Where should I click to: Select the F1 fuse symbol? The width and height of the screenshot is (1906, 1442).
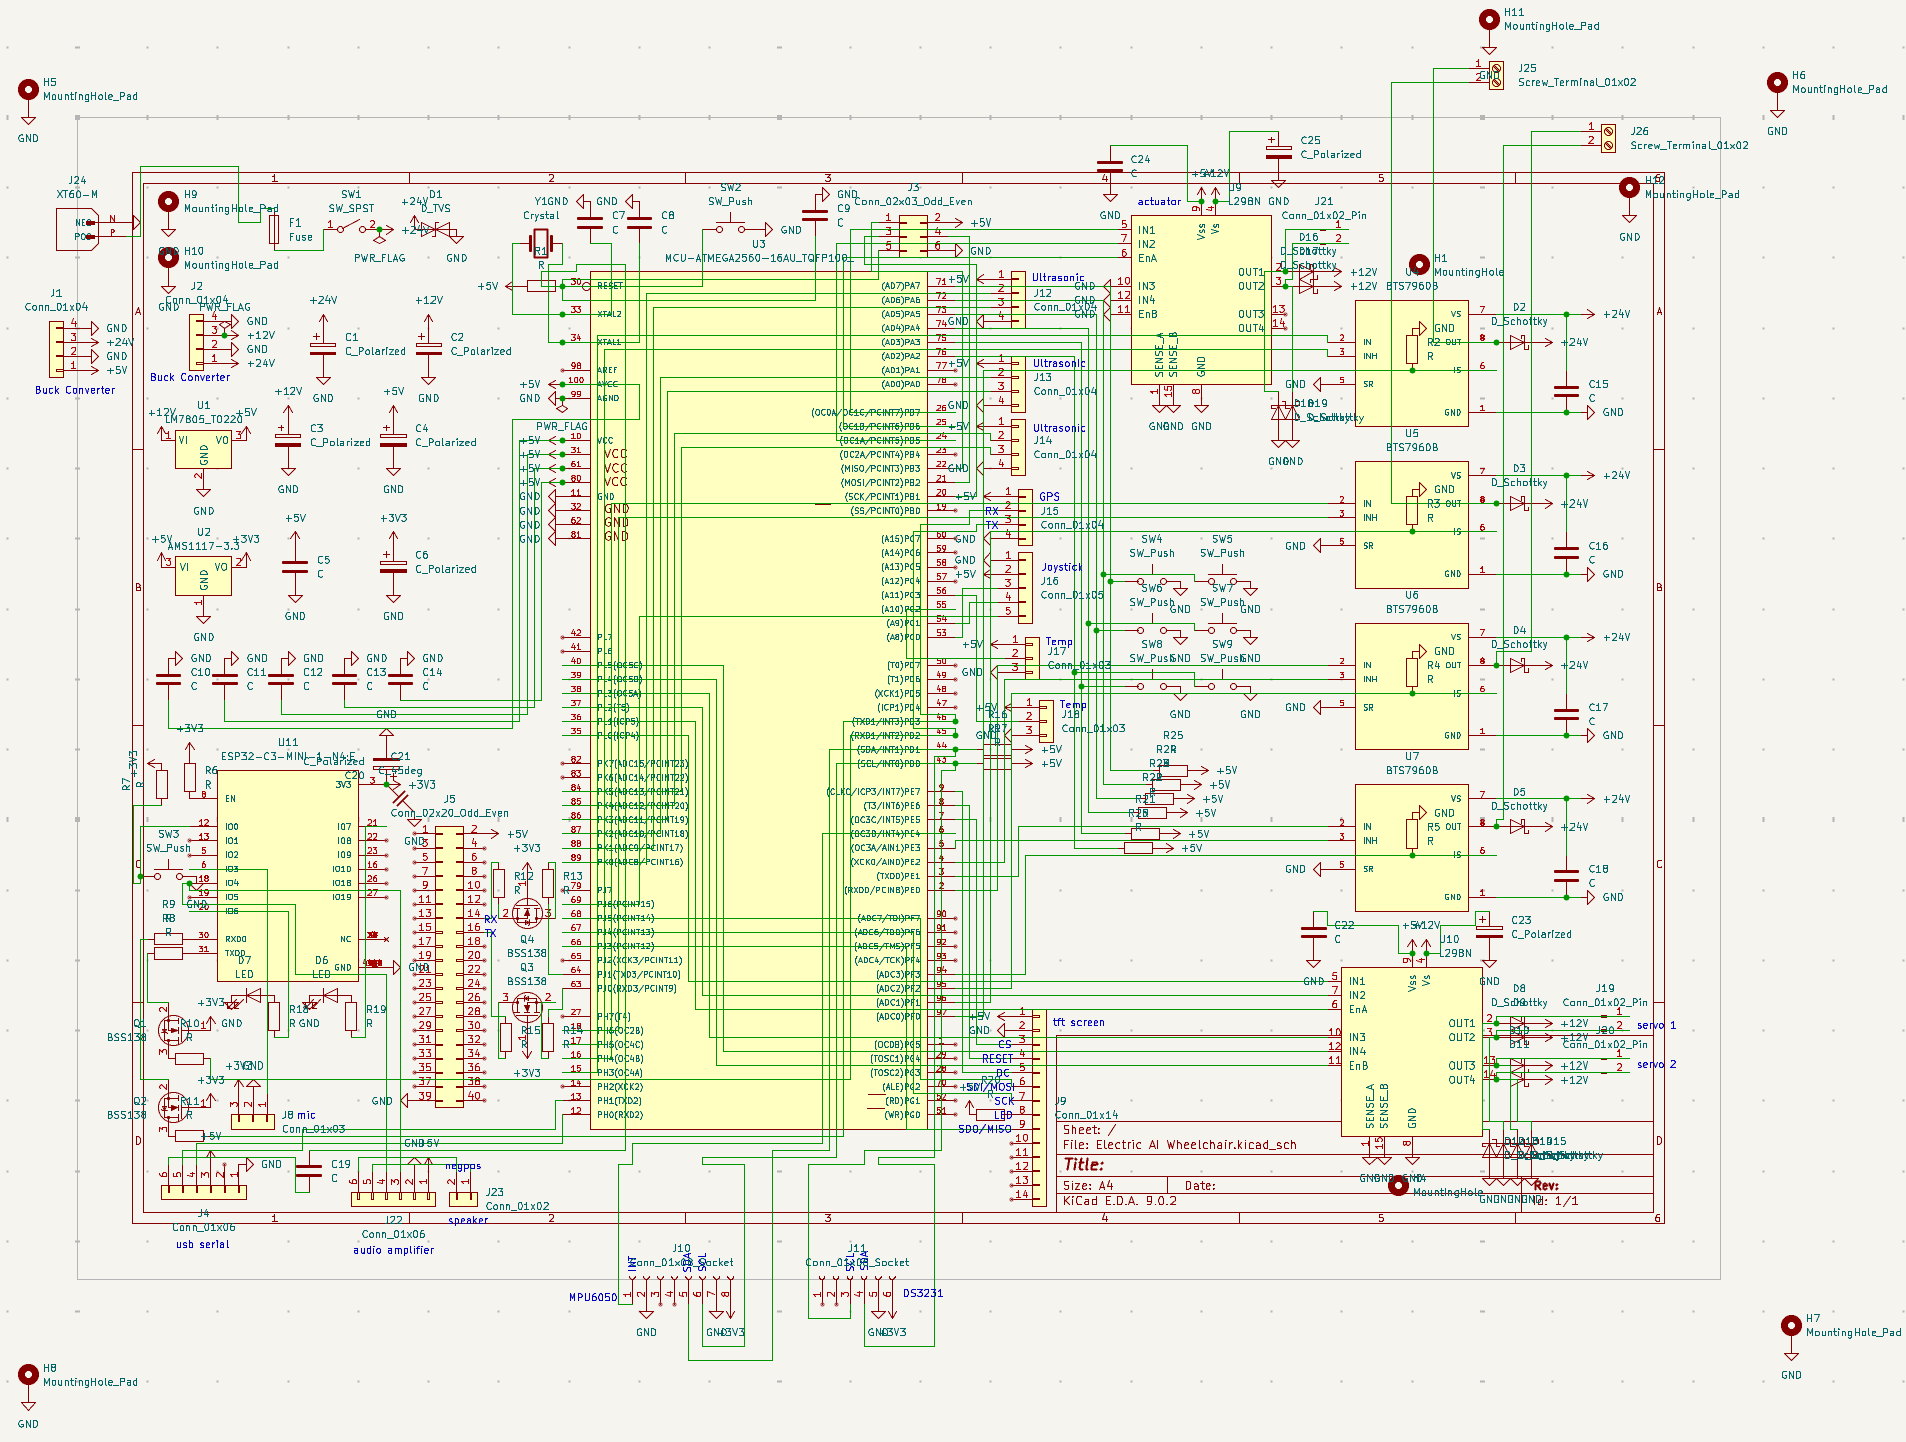(x=274, y=230)
